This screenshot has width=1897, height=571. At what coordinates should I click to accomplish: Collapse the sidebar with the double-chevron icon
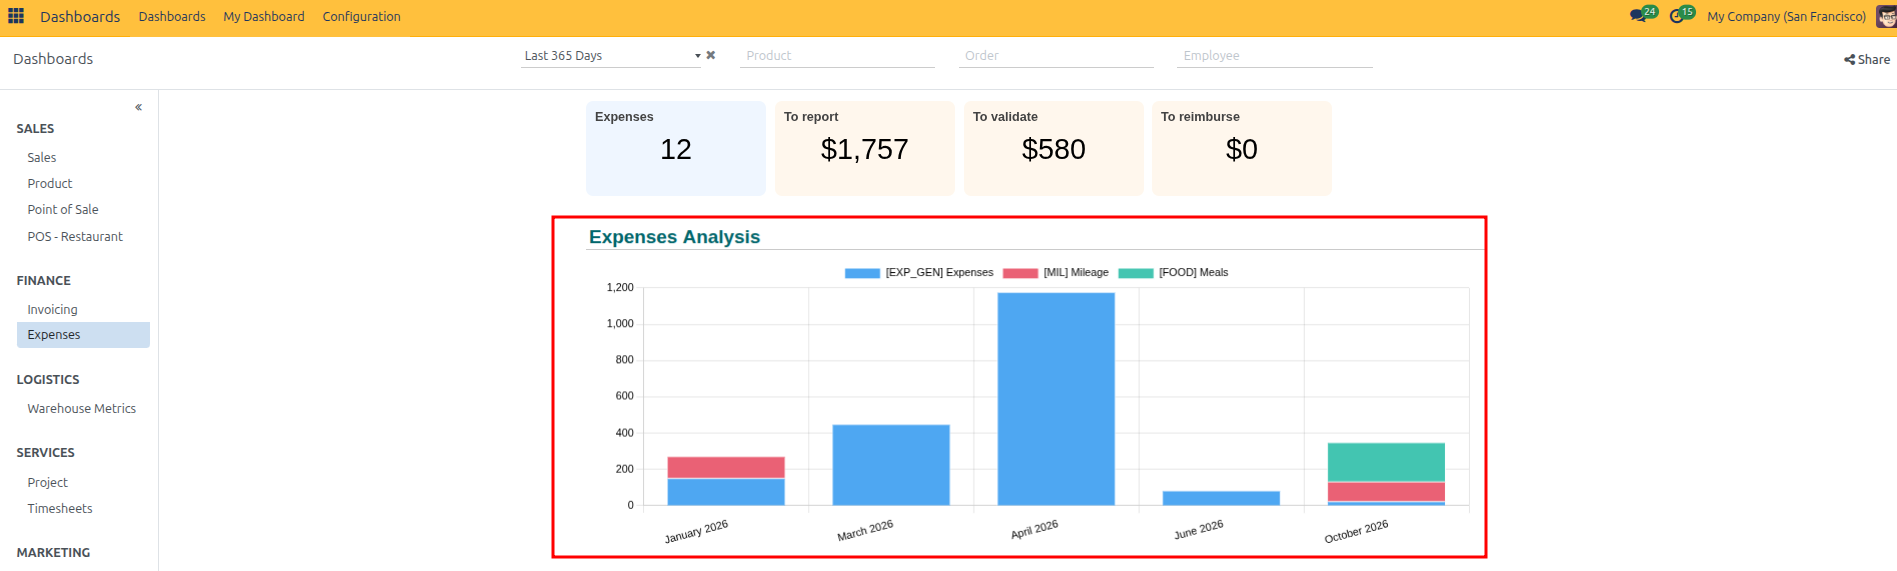(x=138, y=107)
